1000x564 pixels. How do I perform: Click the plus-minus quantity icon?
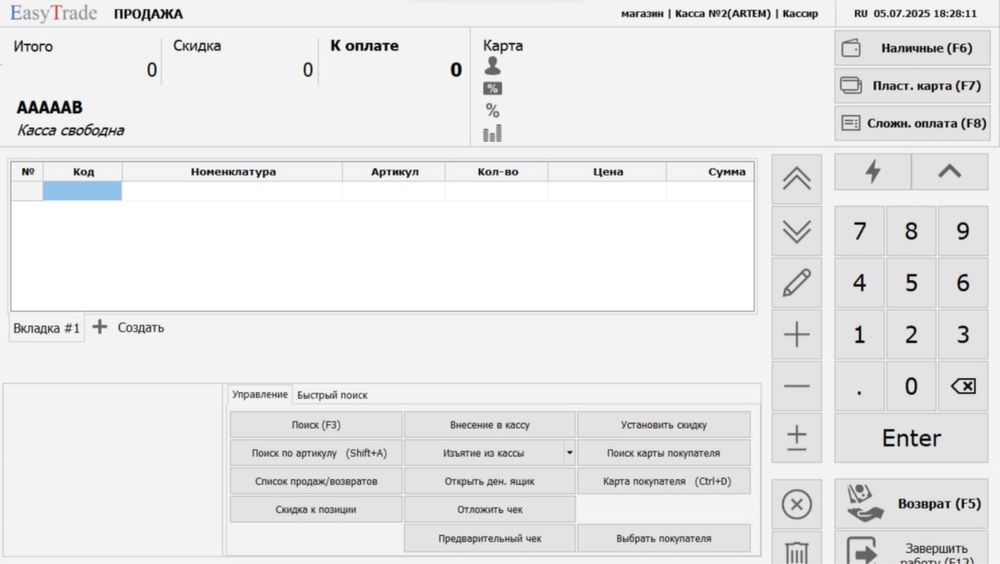[797, 438]
